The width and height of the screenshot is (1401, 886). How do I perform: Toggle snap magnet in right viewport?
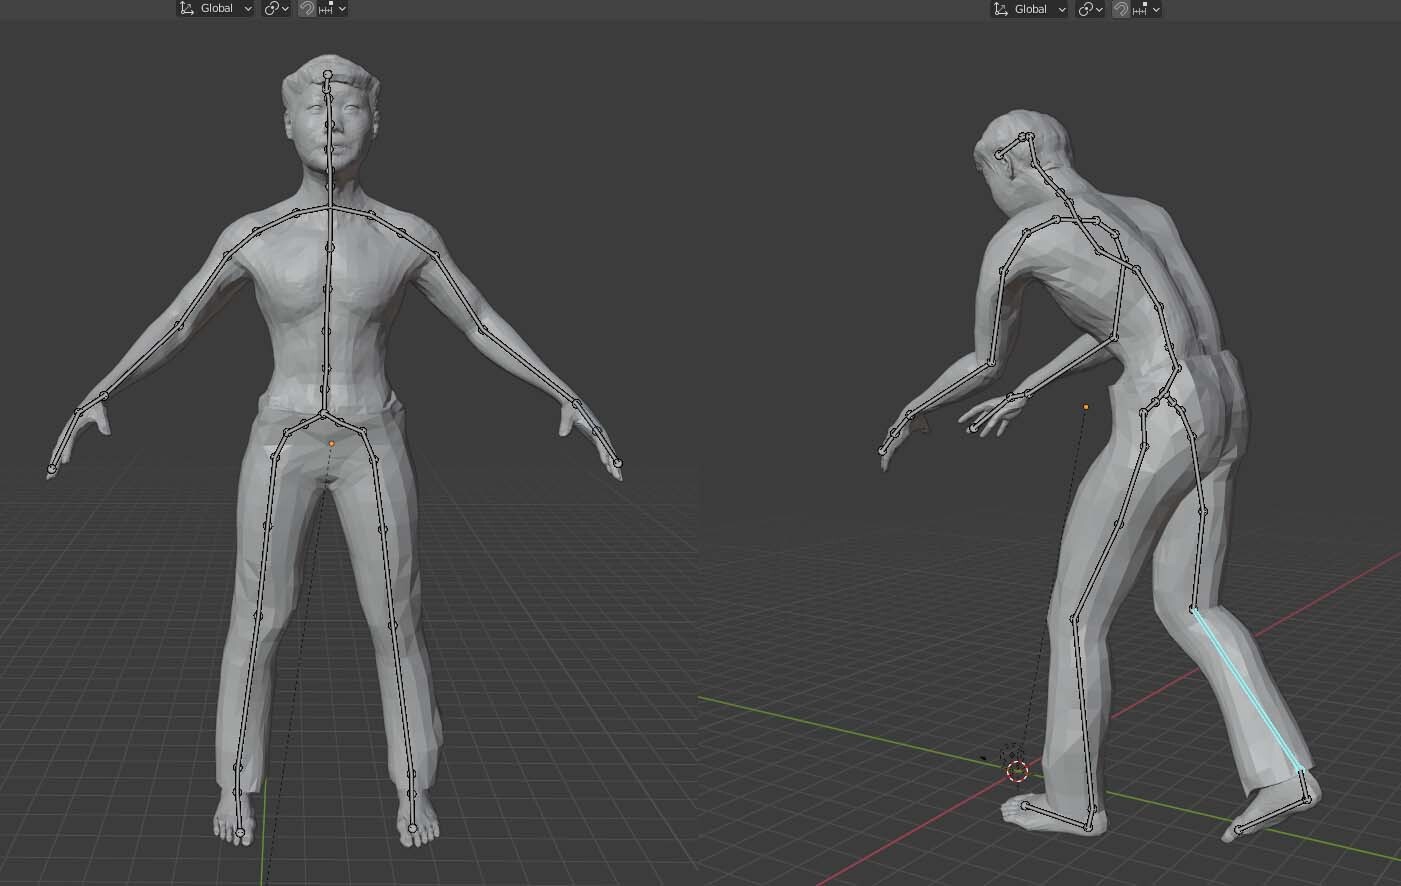1121,9
